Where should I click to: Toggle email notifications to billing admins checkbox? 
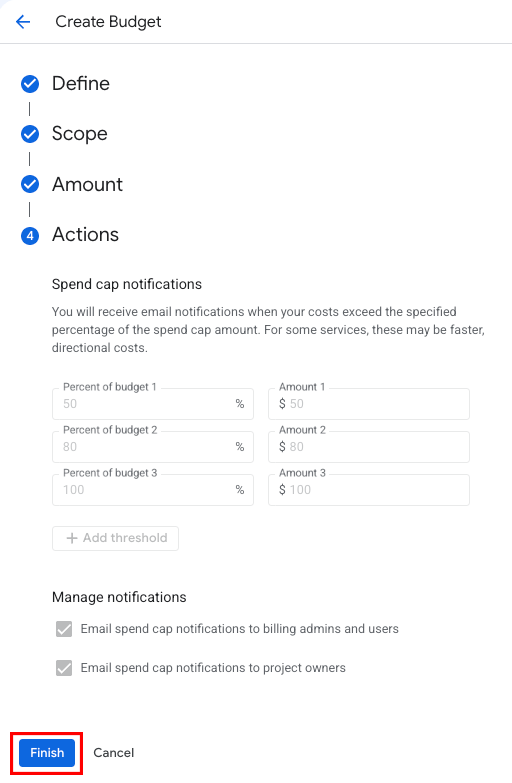coord(64,629)
